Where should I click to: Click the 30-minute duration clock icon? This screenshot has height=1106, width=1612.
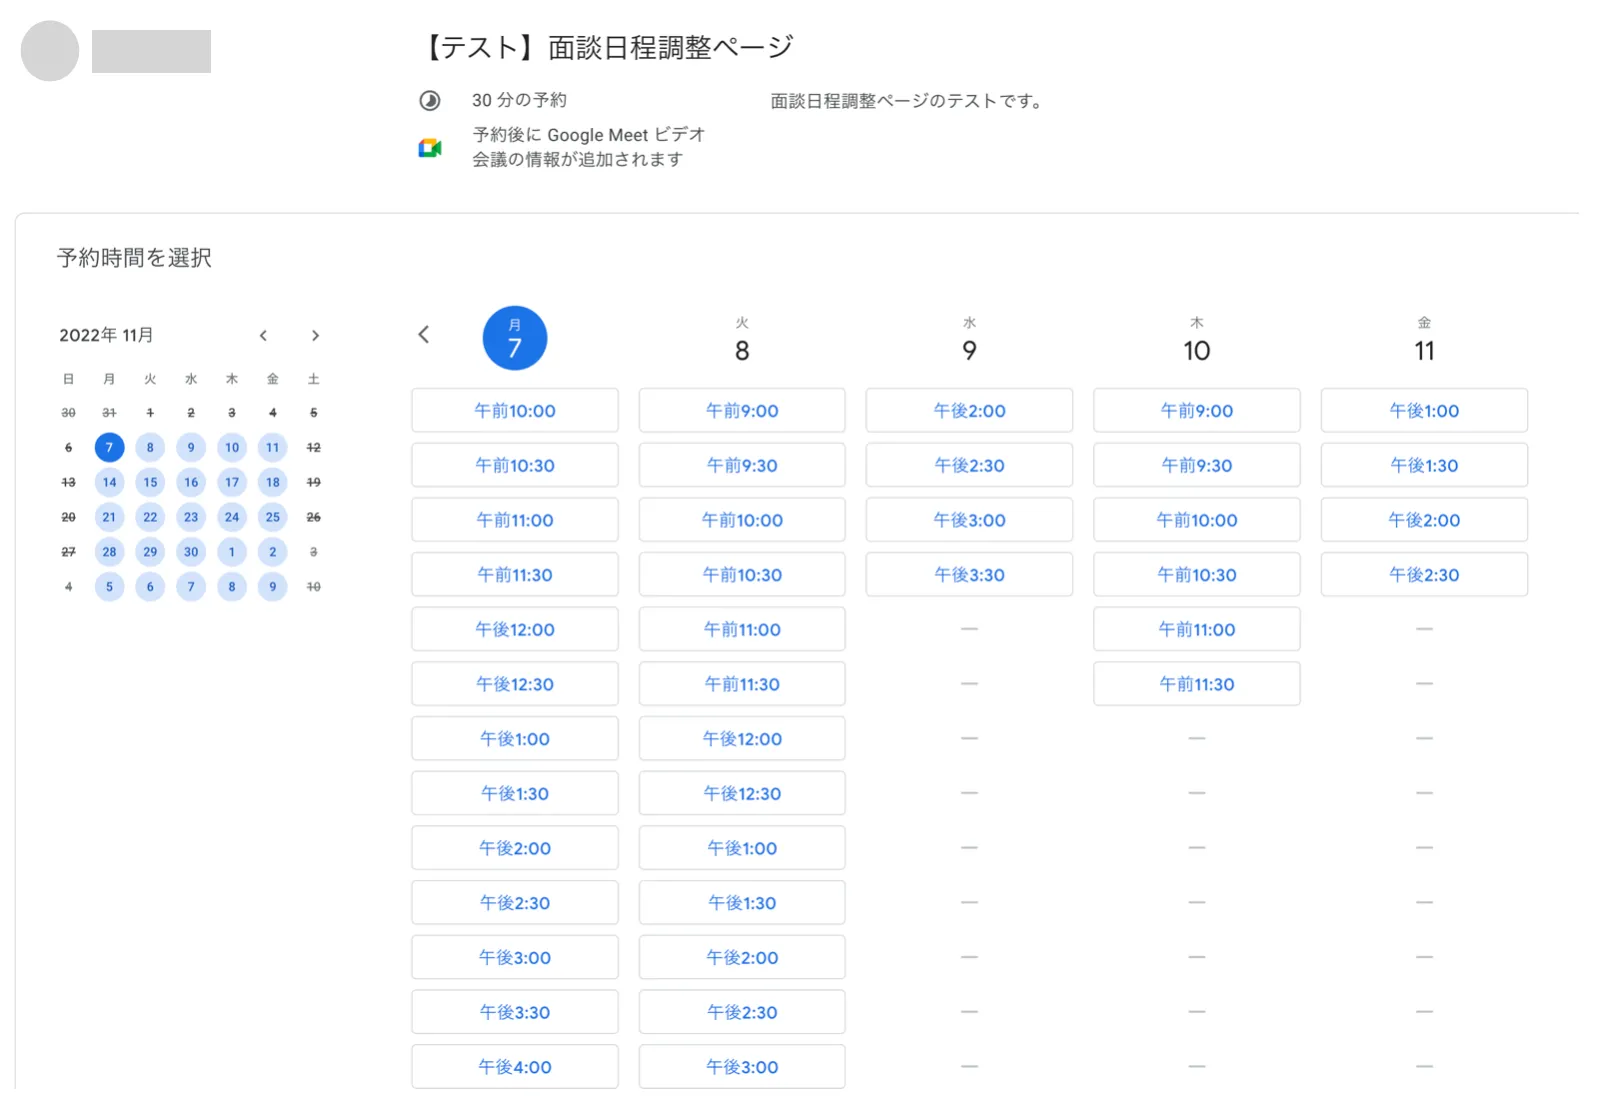click(x=430, y=100)
